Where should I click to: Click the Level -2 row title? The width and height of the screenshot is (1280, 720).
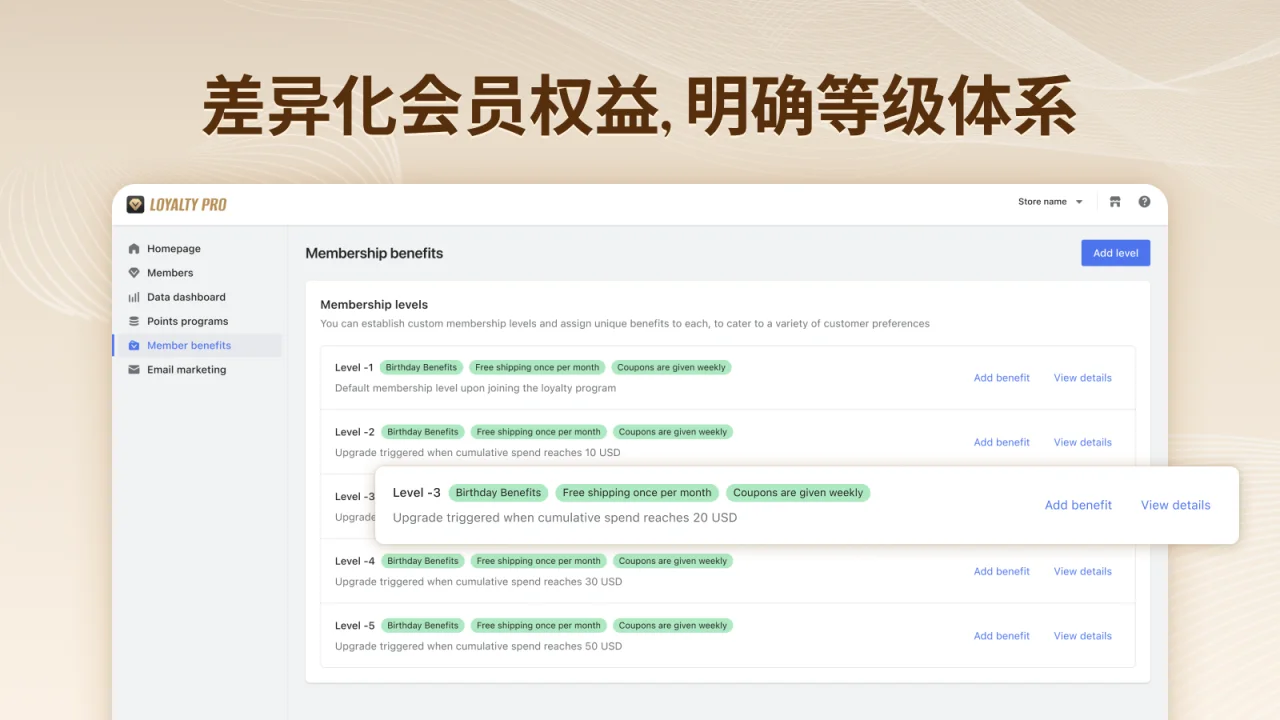(355, 432)
